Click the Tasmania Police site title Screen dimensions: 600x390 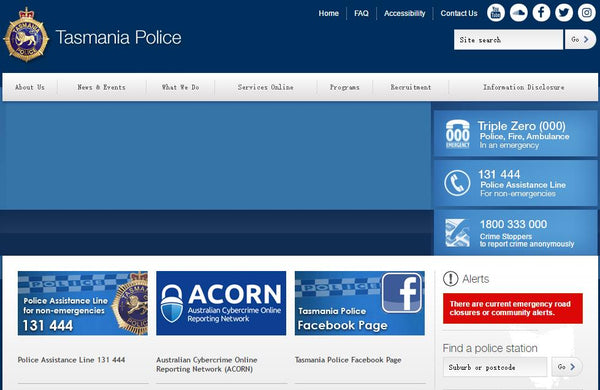pos(119,38)
